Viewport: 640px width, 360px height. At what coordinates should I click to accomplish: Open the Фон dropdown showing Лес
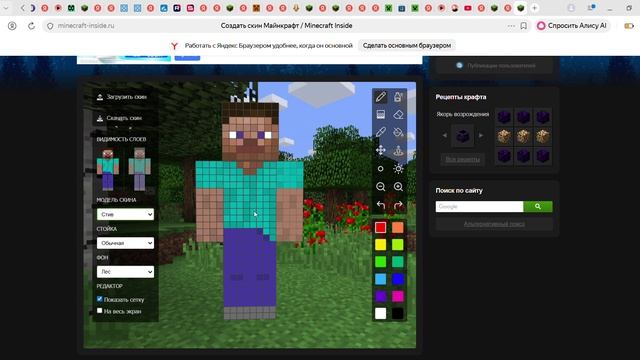tap(125, 271)
